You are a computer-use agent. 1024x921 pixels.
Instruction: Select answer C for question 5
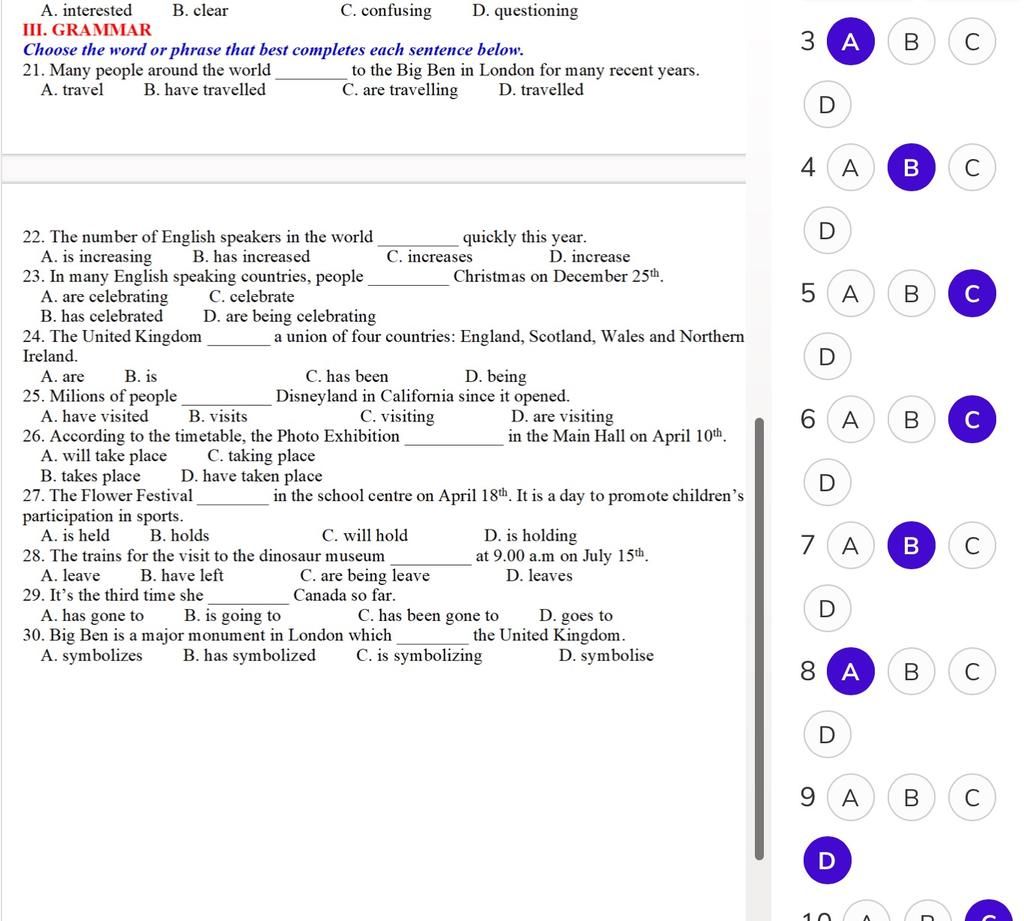(x=972, y=293)
